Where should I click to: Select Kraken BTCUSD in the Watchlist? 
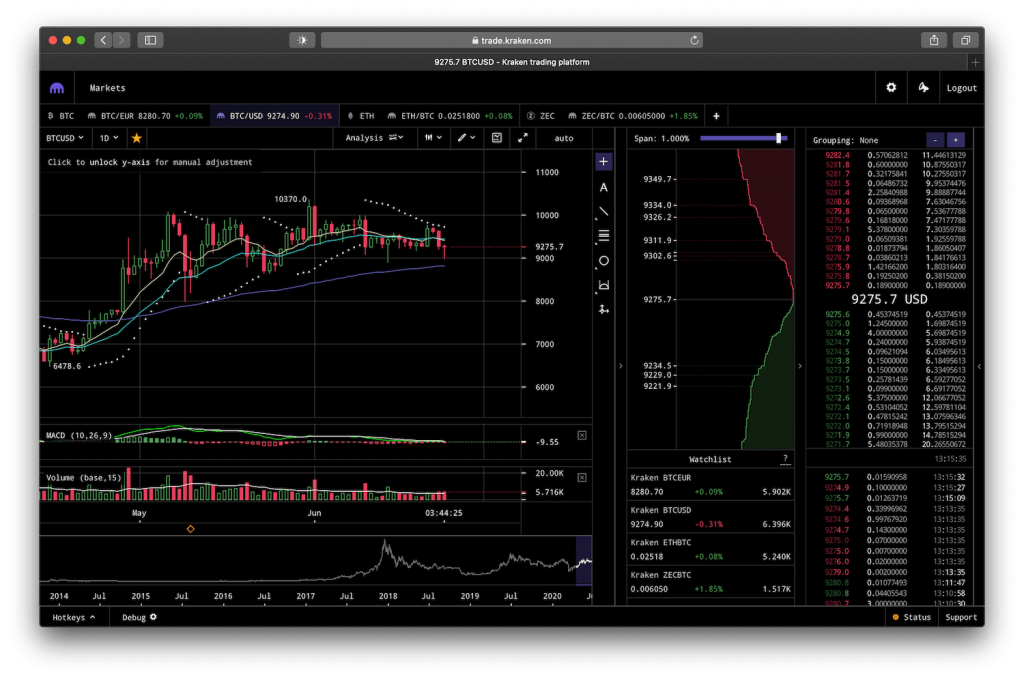click(711, 517)
